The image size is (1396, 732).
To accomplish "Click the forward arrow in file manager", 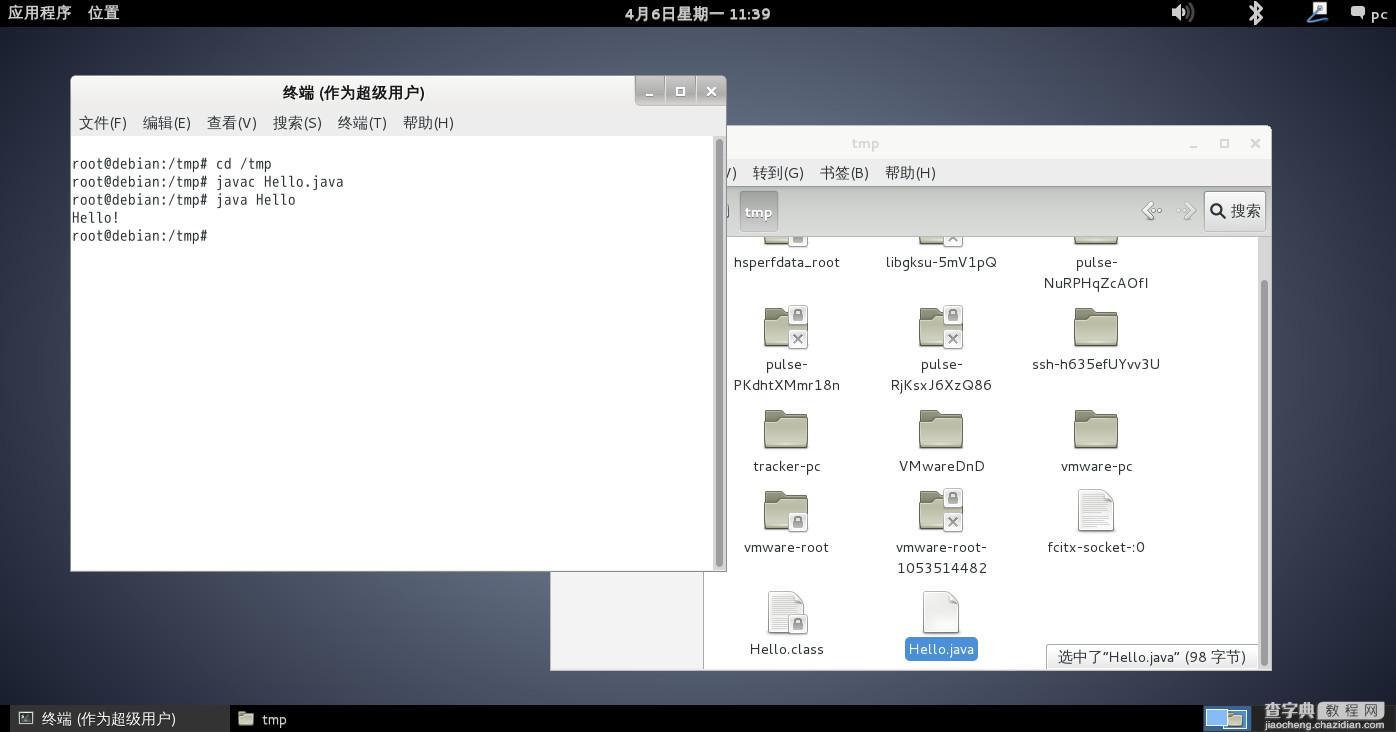I will pyautogui.click(x=1186, y=211).
